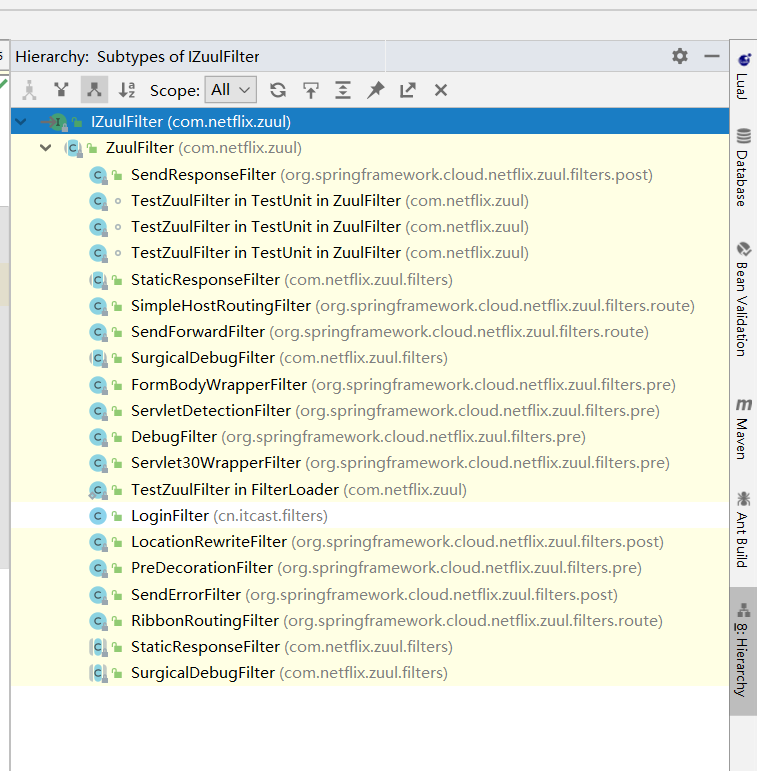The width and height of the screenshot is (757, 771).
Task: Open the Database side tool window
Action: point(743,167)
